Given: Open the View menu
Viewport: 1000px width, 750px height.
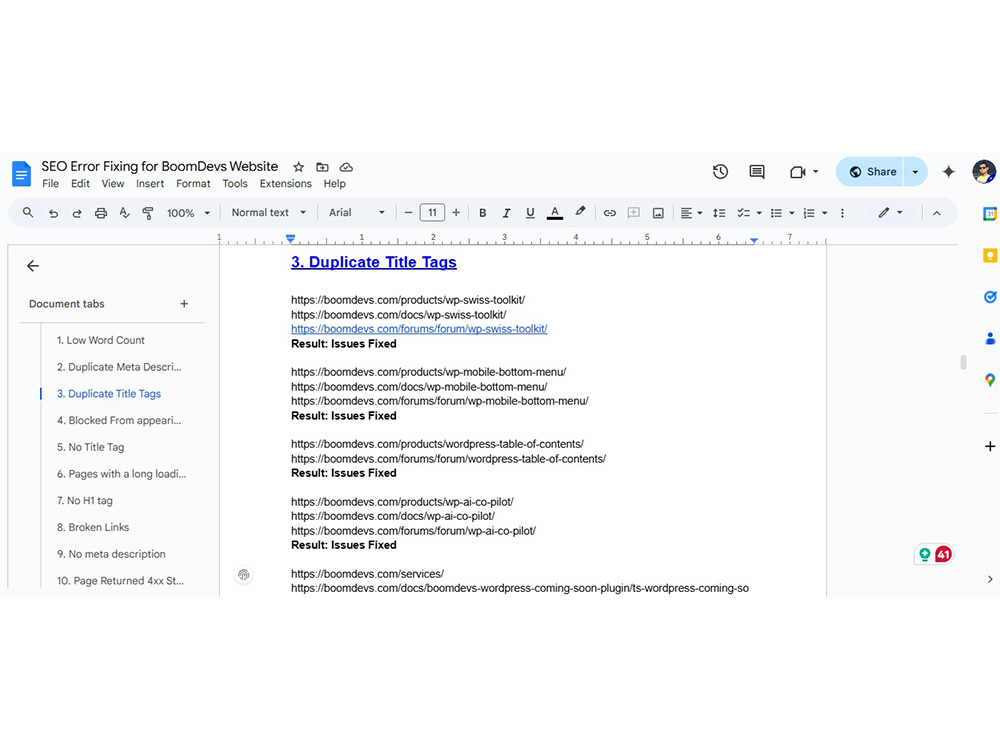Looking at the screenshot, I should point(113,184).
